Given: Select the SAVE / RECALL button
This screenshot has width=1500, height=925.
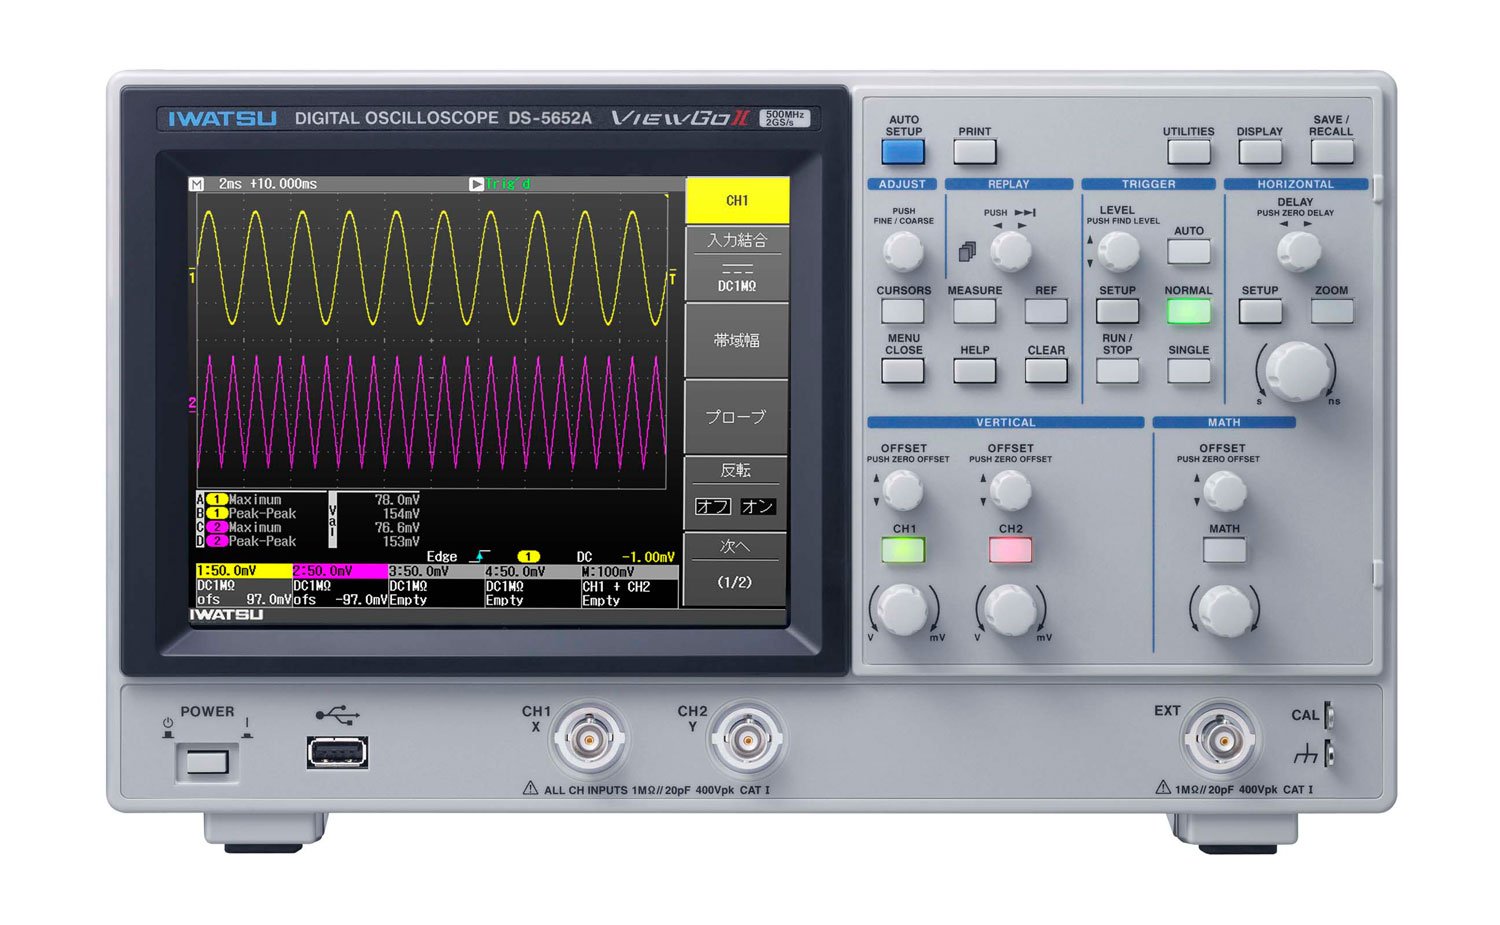Looking at the screenshot, I should click(x=1331, y=151).
